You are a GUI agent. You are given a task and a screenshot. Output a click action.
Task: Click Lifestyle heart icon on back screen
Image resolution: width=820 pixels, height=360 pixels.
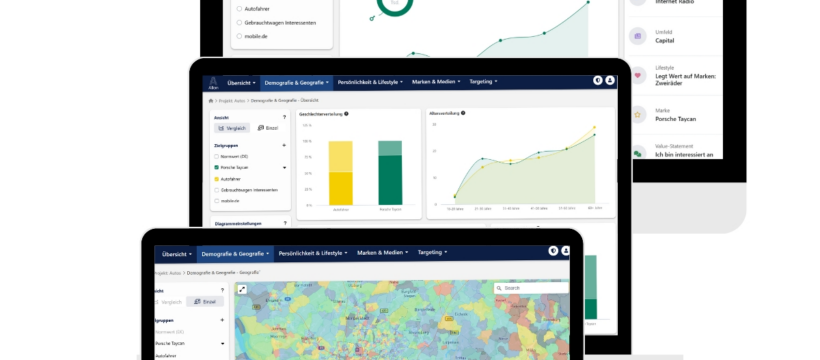(x=637, y=75)
